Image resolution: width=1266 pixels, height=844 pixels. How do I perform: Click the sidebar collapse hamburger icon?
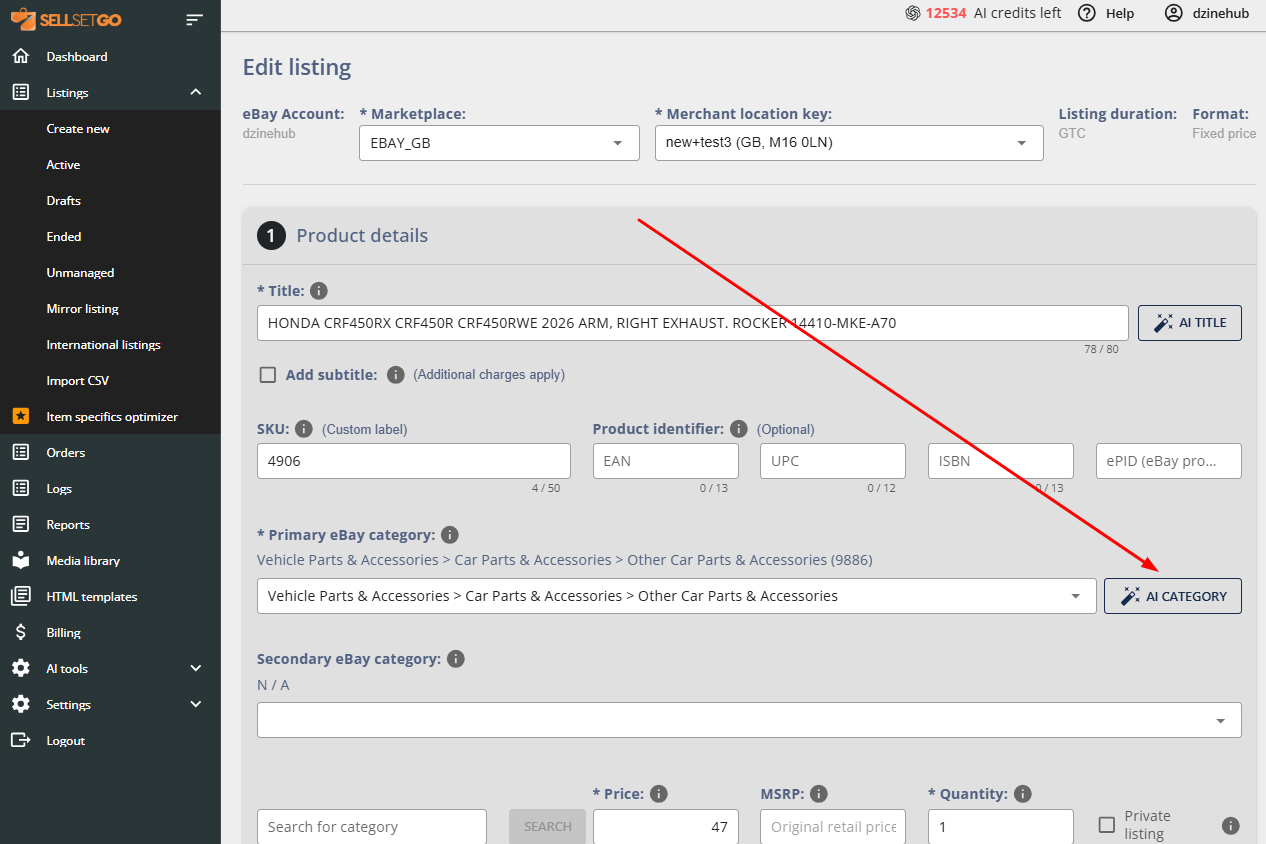point(194,19)
